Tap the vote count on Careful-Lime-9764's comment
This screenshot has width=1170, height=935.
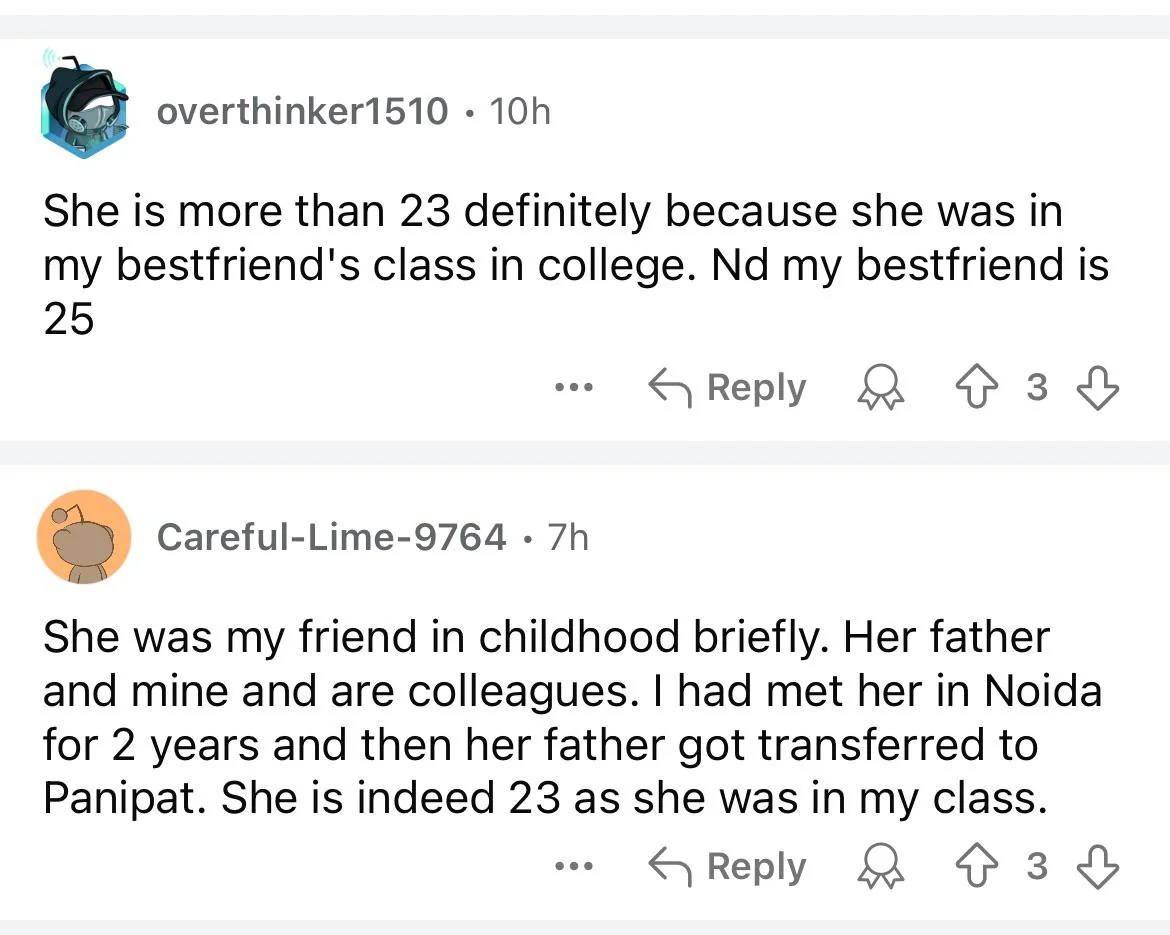point(1038,866)
